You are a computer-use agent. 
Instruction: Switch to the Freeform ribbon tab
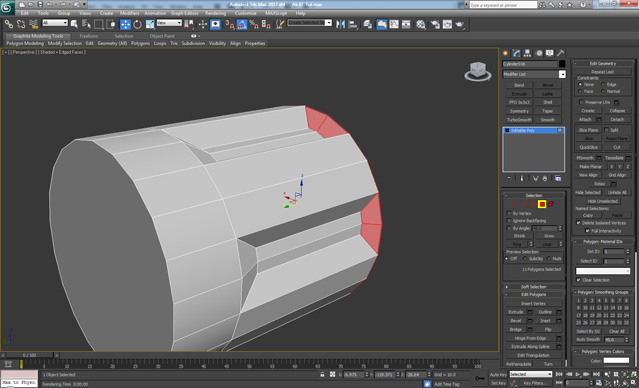(88, 36)
